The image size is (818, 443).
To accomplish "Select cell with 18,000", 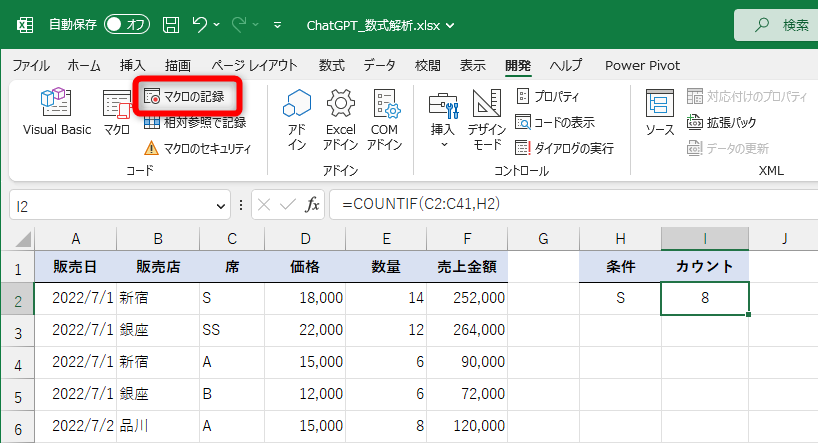I will tap(305, 298).
